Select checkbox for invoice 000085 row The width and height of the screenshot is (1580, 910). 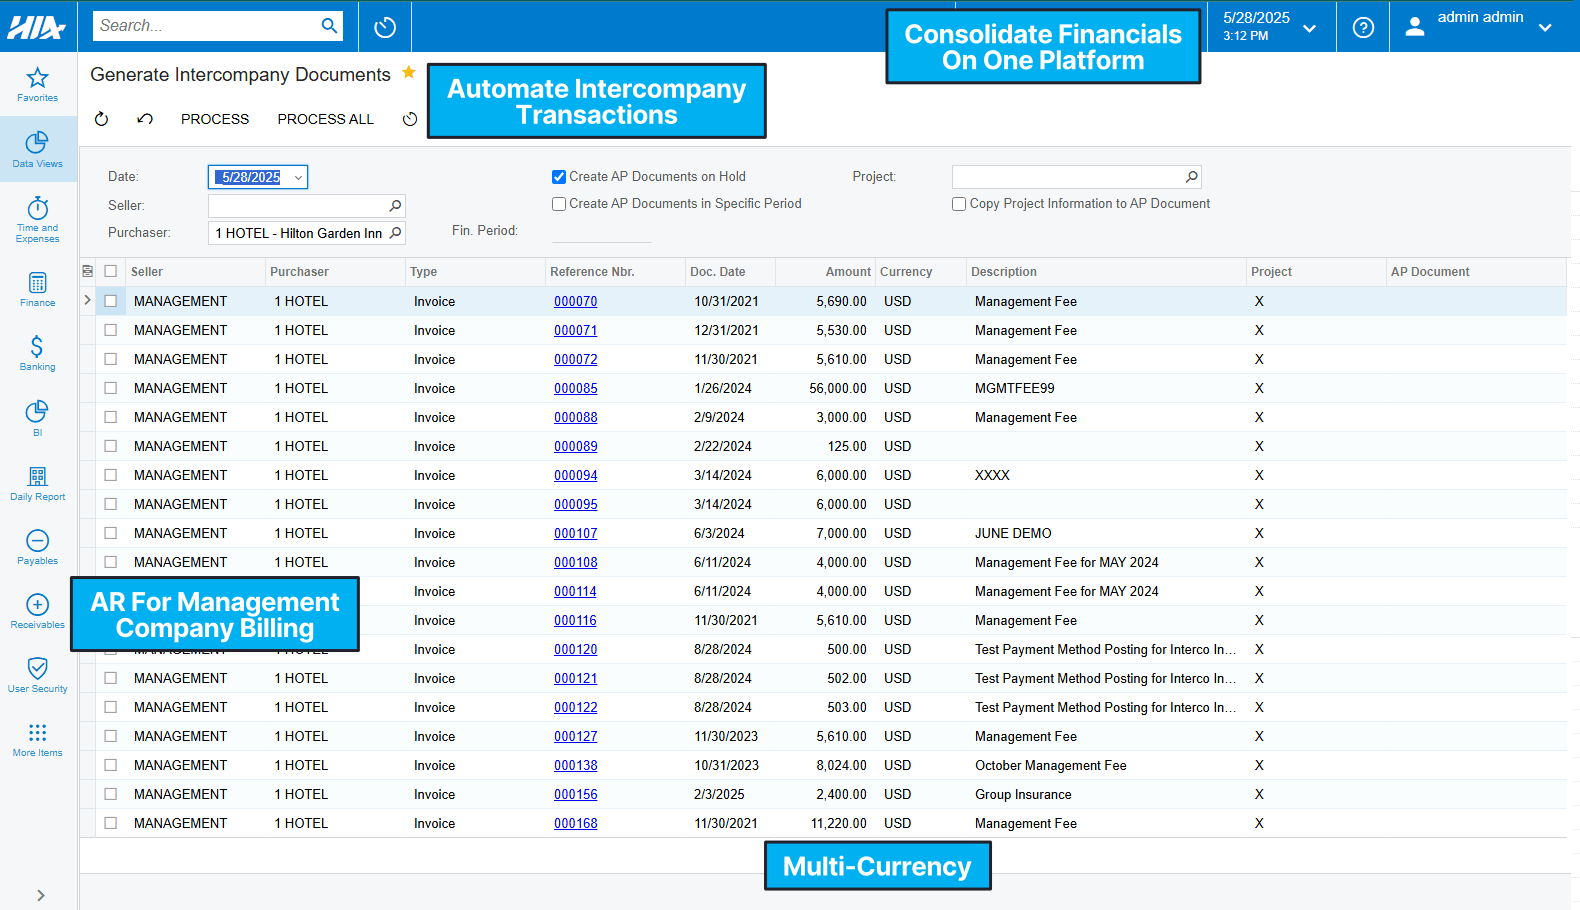[x=111, y=388]
